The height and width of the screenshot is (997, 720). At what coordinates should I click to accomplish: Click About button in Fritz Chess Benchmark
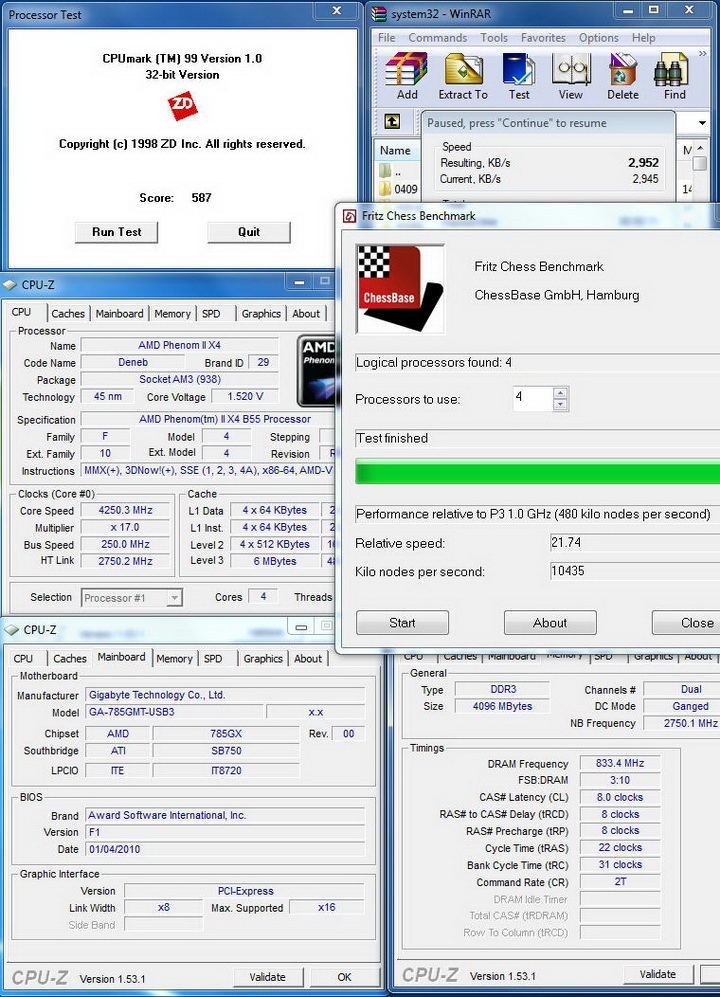point(550,622)
